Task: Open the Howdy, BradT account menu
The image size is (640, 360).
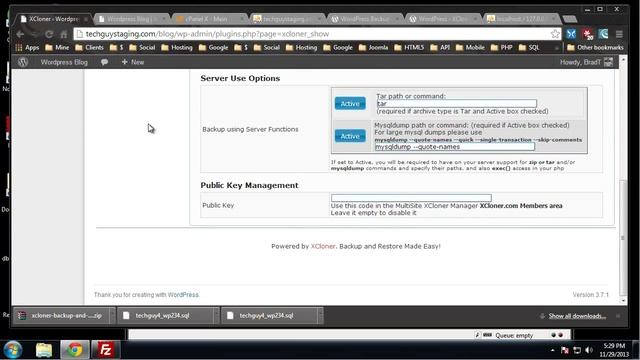Action: pos(586,62)
